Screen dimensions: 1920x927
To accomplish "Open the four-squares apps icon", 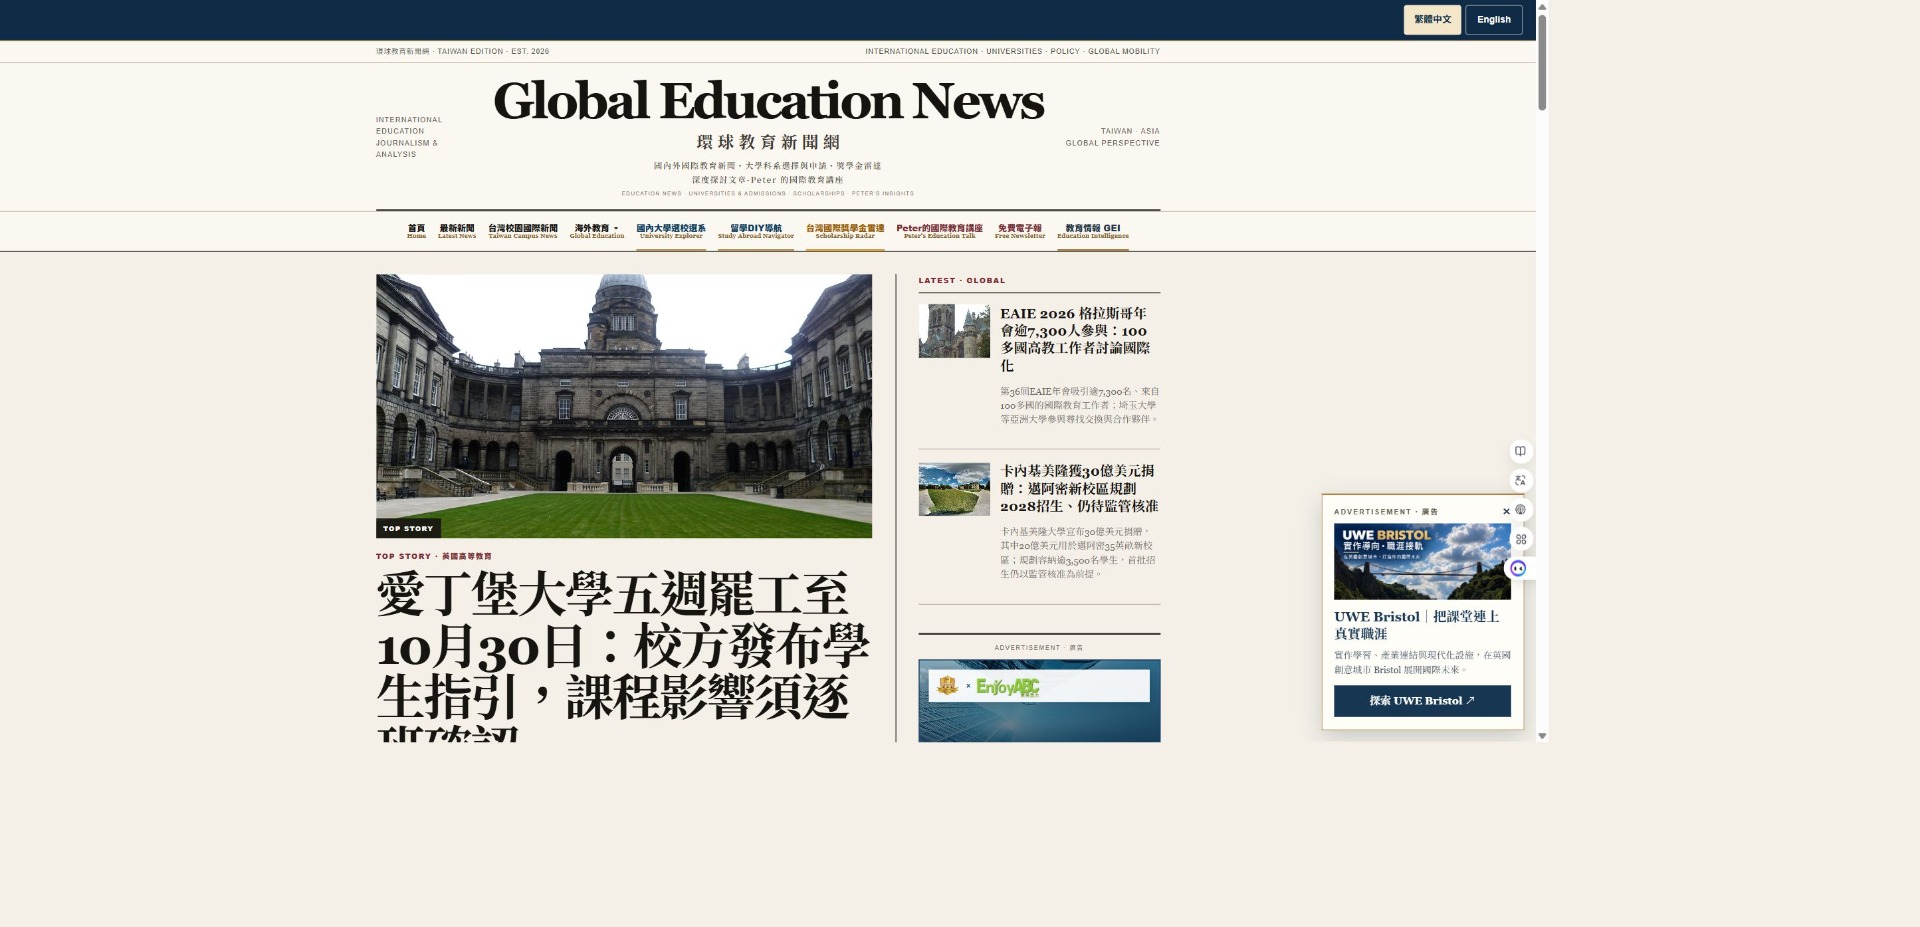I will (x=1520, y=539).
